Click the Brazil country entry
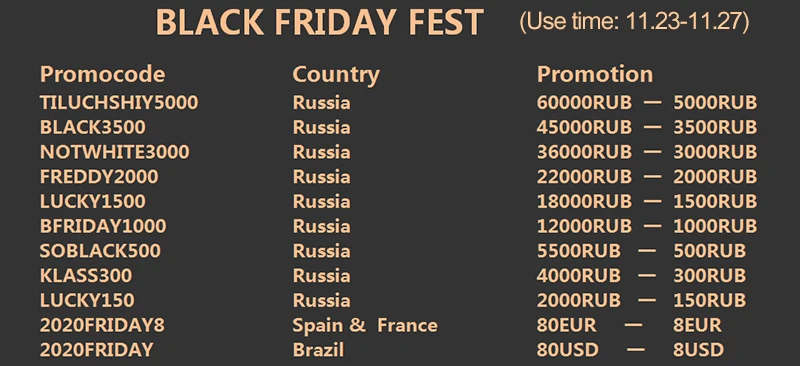The width and height of the screenshot is (800, 366). click(x=318, y=350)
